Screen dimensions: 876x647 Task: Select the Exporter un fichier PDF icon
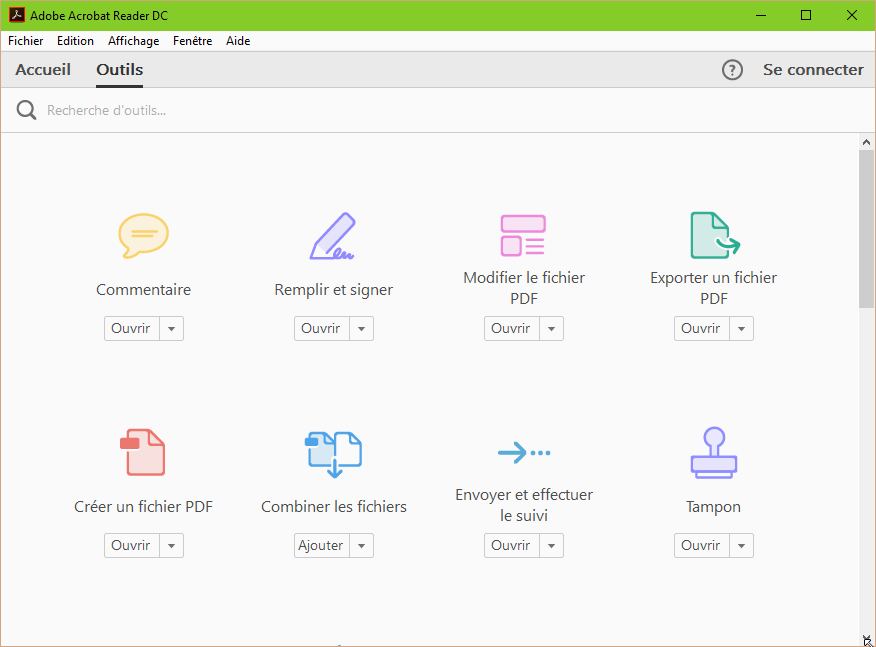[x=713, y=236]
